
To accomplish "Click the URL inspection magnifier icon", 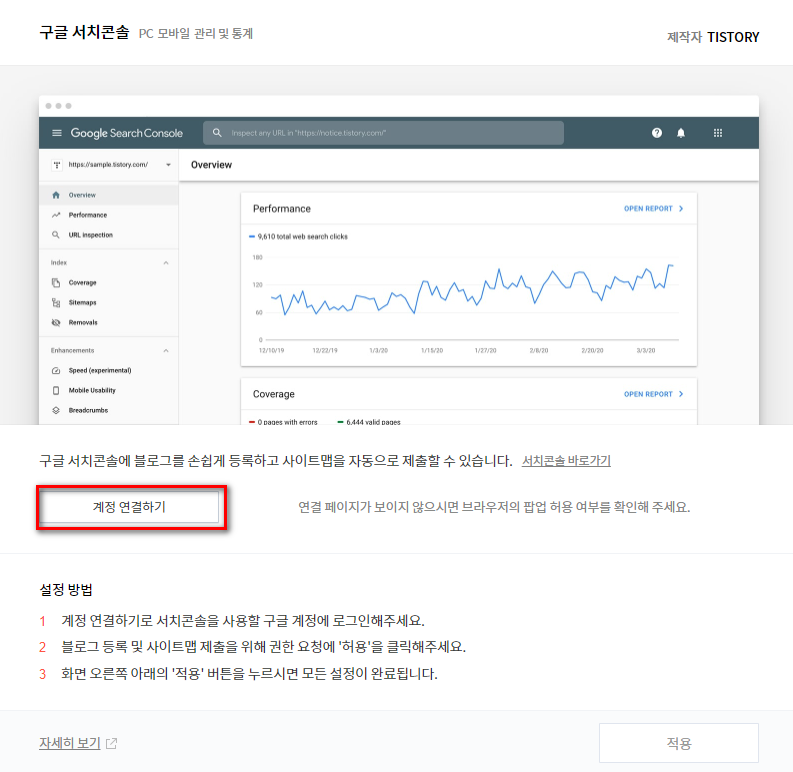I will click(56, 235).
